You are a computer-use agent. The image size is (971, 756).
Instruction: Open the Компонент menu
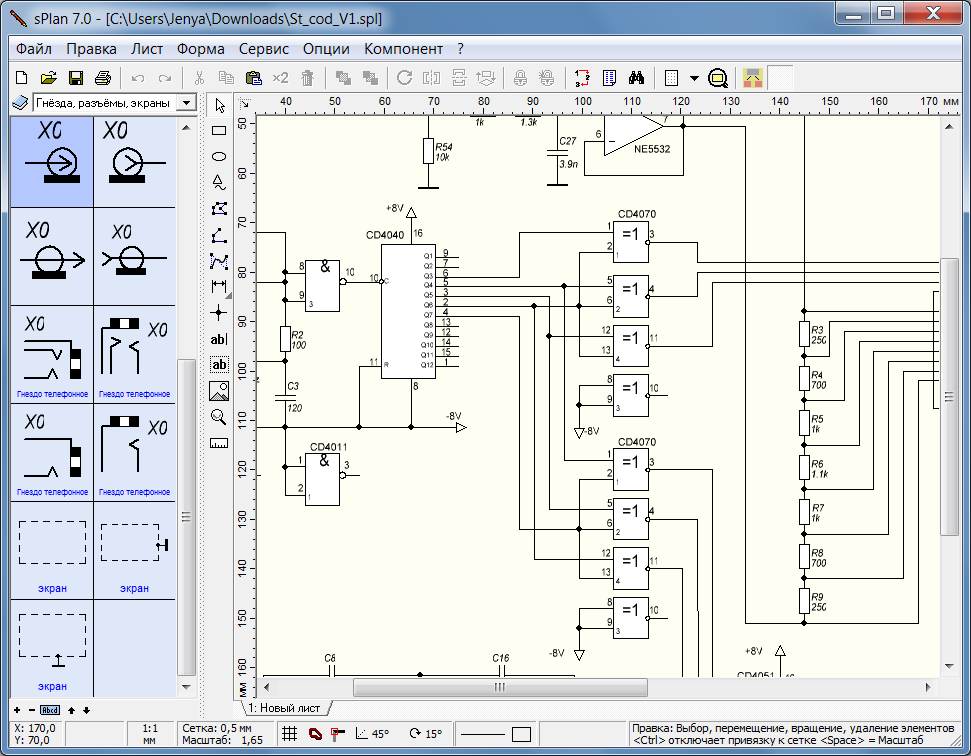404,49
